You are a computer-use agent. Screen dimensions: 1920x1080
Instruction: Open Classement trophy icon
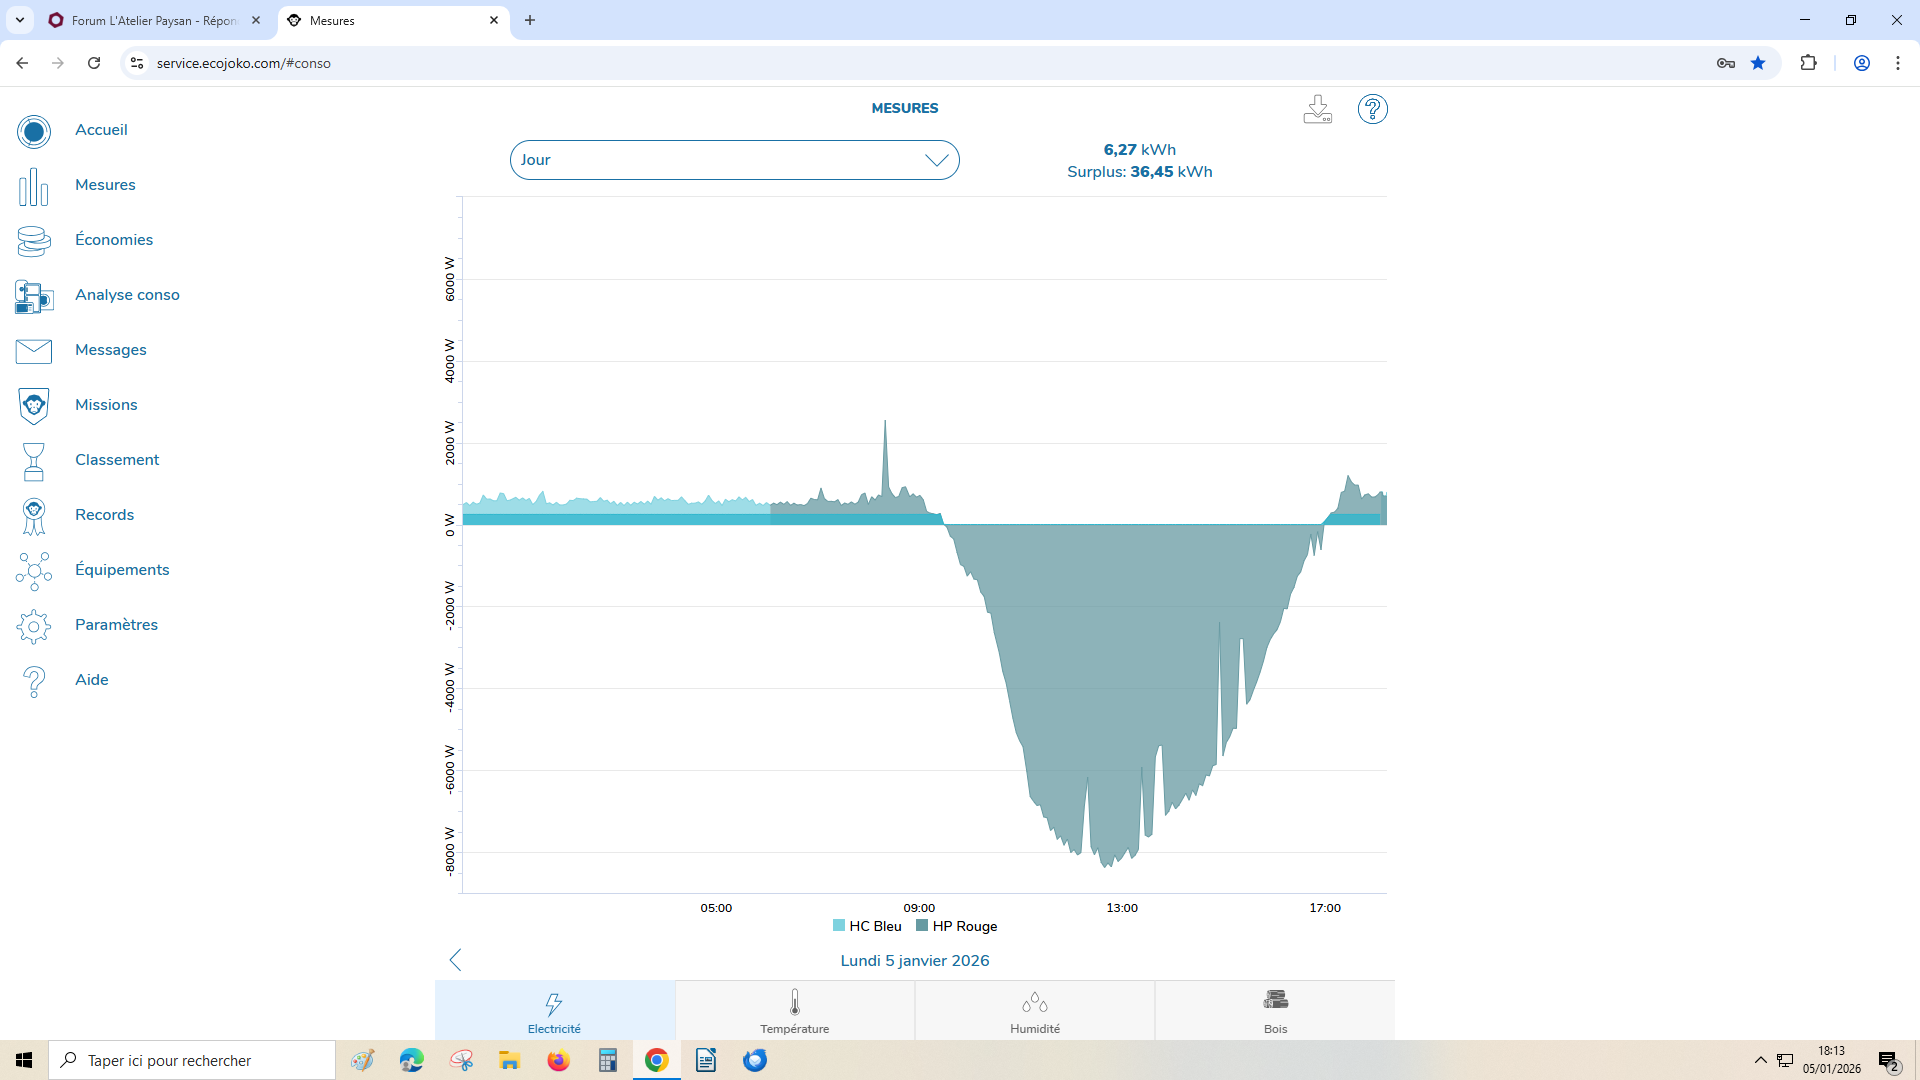[x=33, y=461]
